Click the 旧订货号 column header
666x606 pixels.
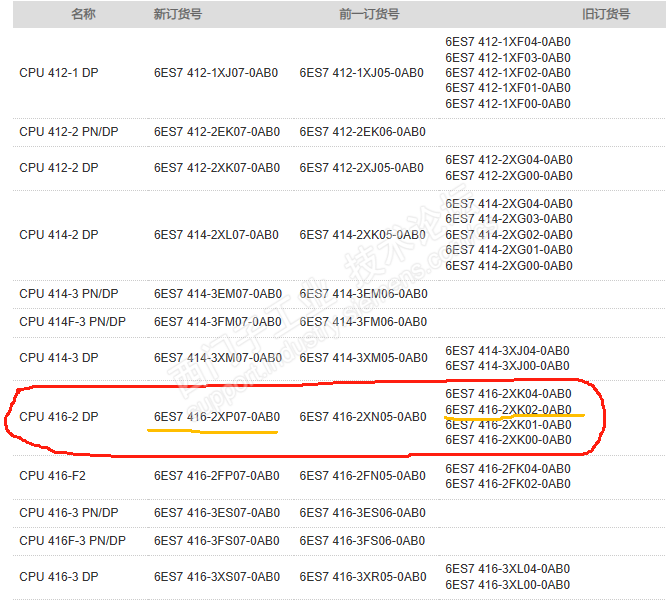pos(606,14)
